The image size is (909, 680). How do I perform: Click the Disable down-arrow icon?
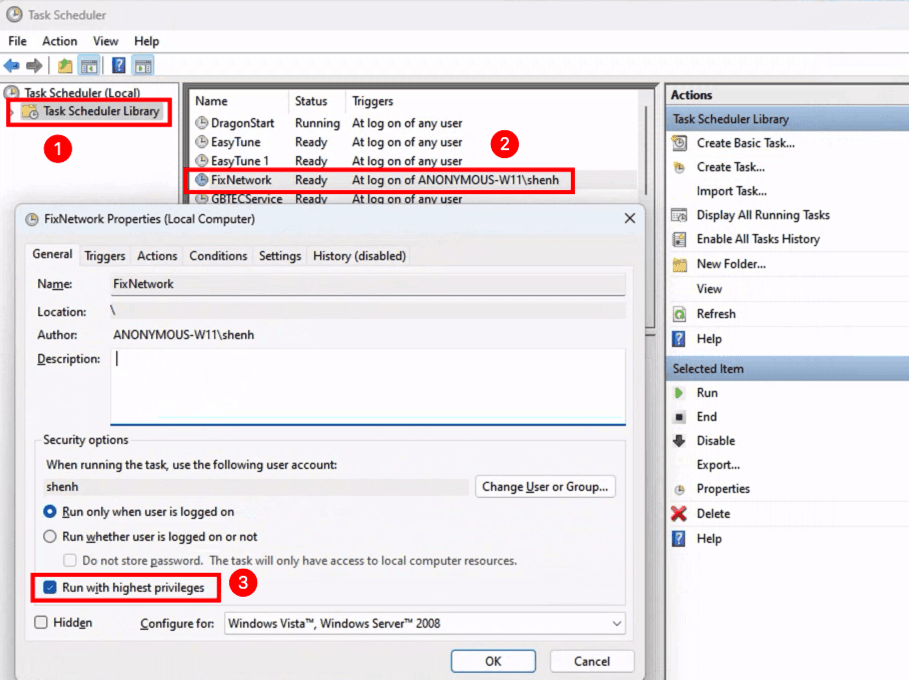(x=680, y=441)
